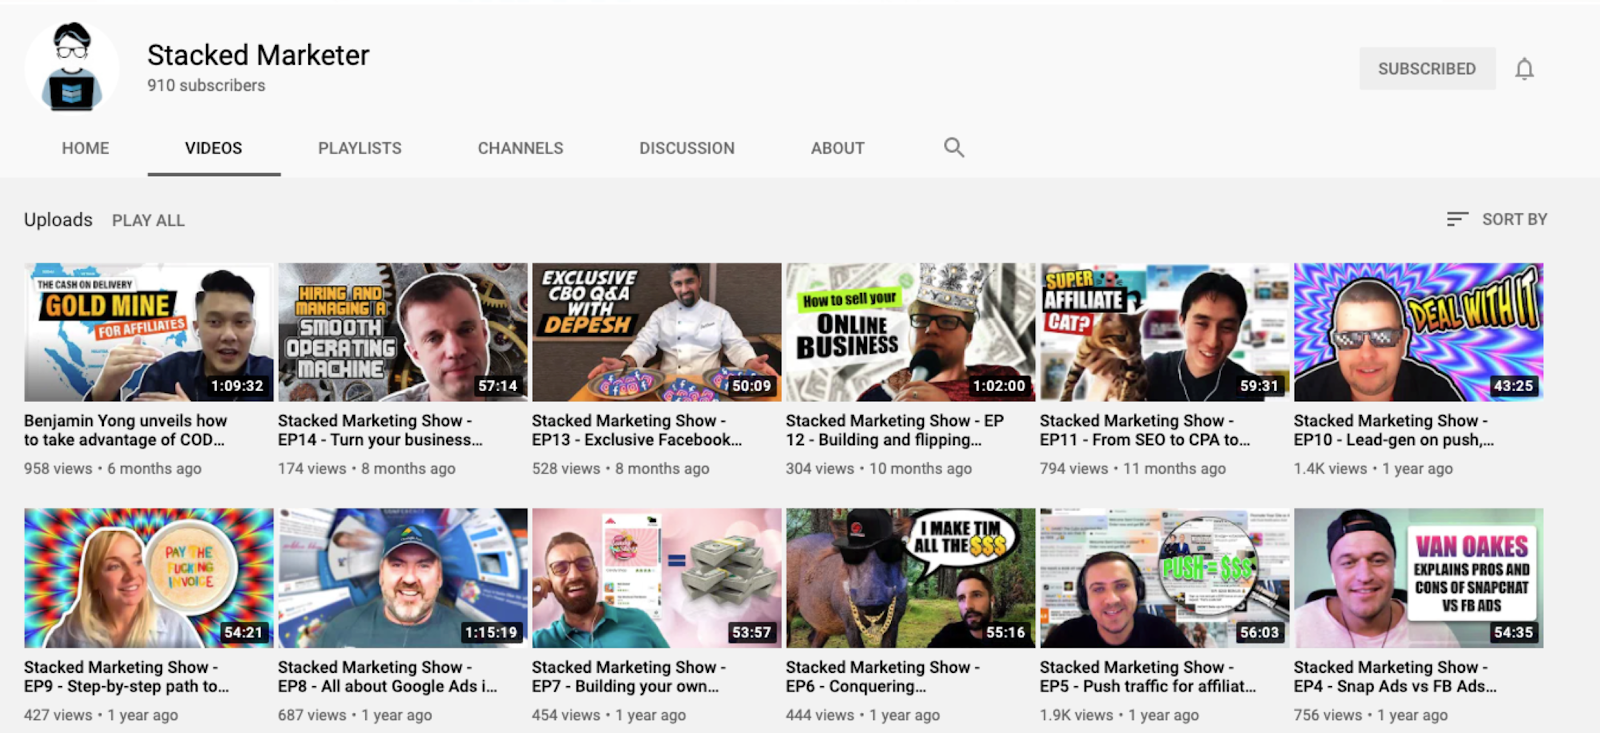1600x733 pixels.
Task: Click the EP14 Turn your business title
Action: [380, 430]
